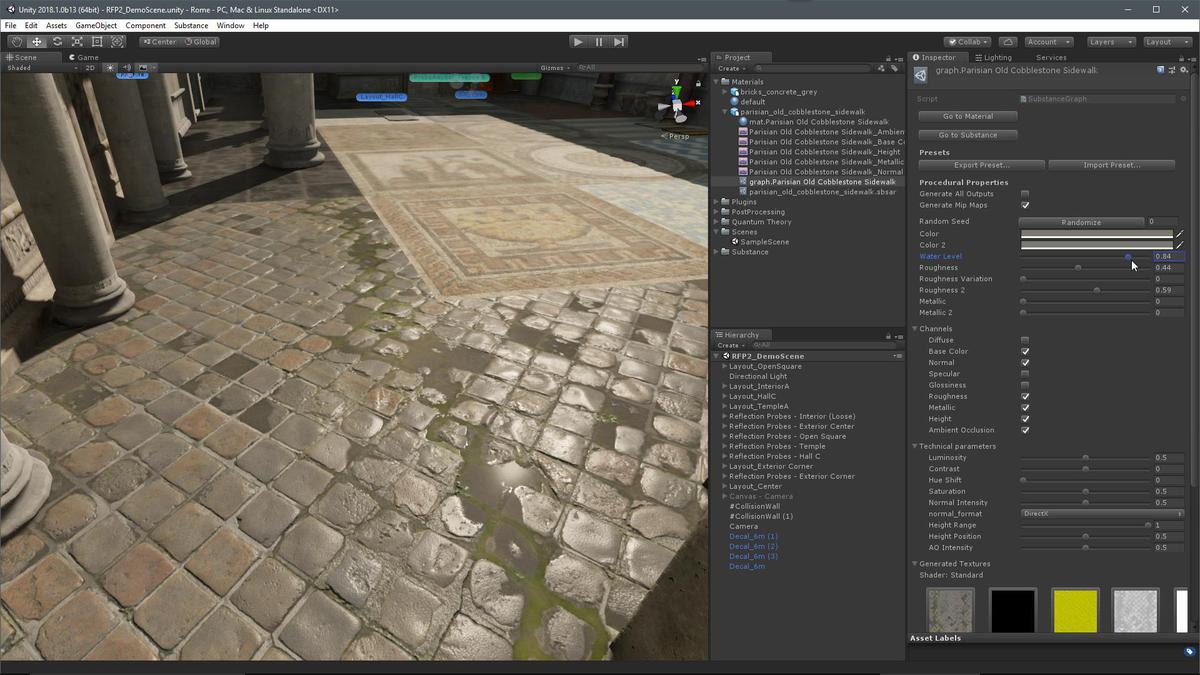Collapse the Technical parameters section

[915, 446]
